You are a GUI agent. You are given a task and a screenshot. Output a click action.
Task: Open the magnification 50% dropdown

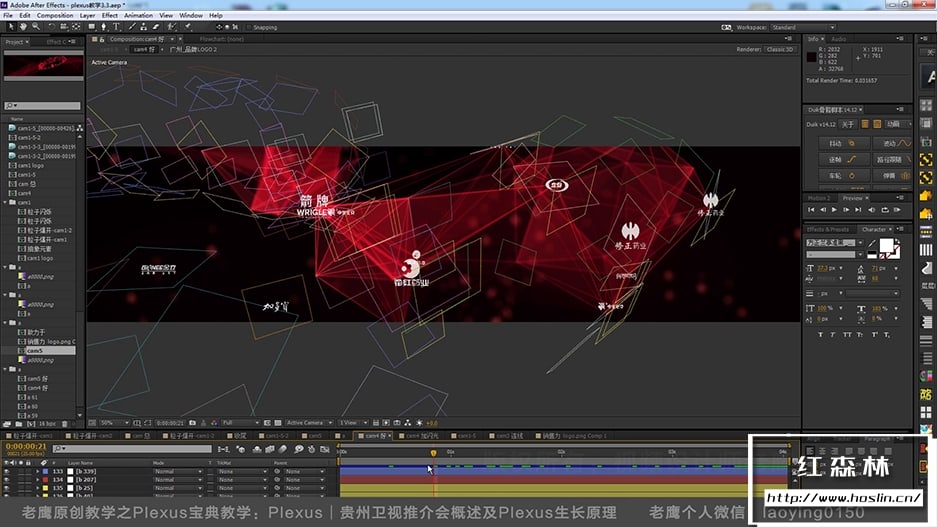pos(114,423)
